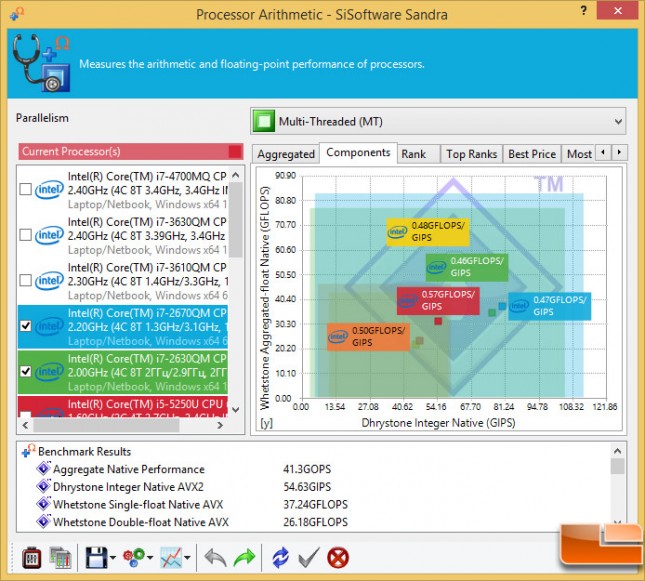The height and width of the screenshot is (581, 645).
Task: Click red 0.57GFLOPS/GIPS chart label
Action: click(x=438, y=301)
